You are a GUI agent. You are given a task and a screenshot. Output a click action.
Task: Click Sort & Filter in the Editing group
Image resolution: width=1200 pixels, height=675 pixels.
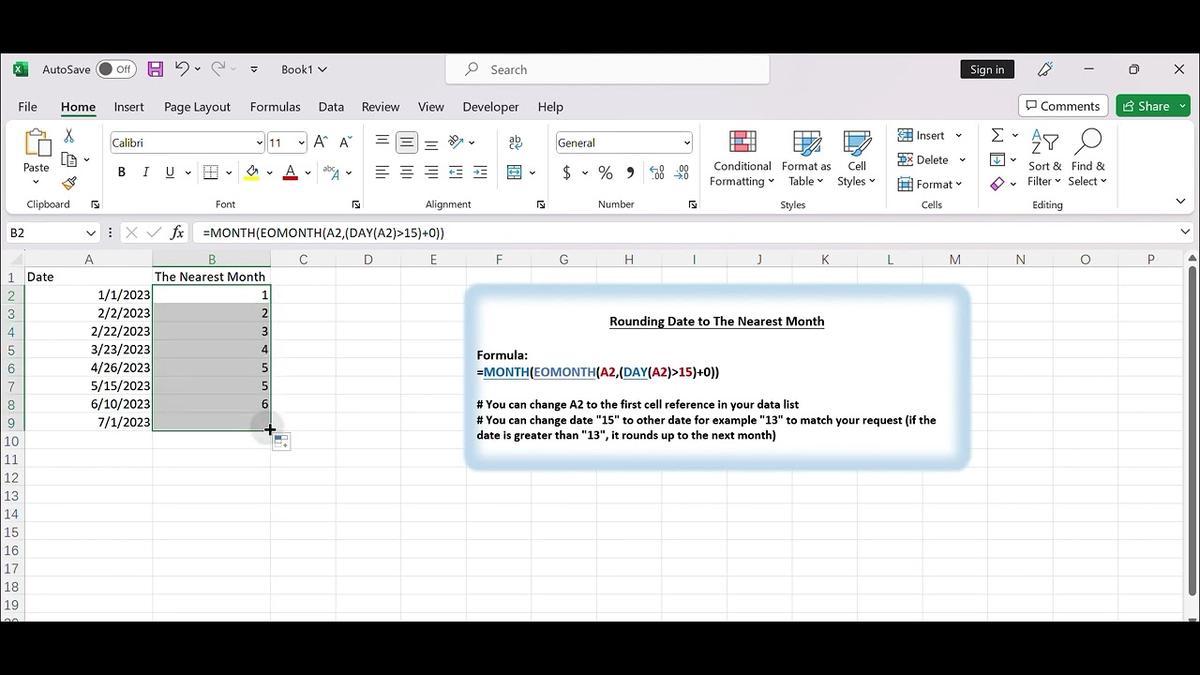tap(1044, 158)
